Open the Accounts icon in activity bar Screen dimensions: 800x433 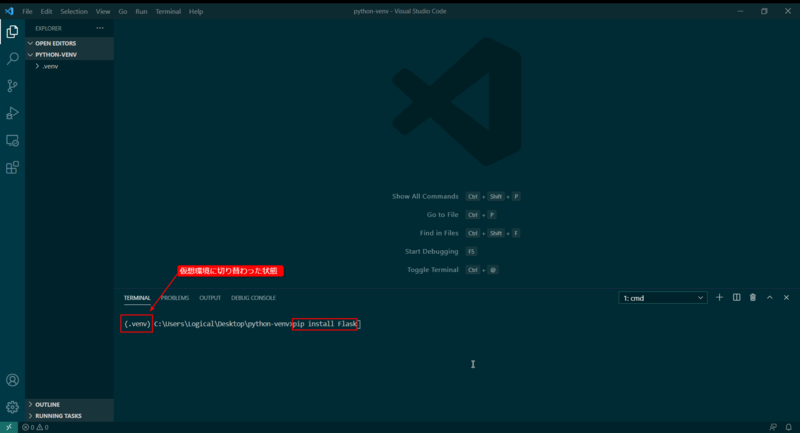click(12, 380)
